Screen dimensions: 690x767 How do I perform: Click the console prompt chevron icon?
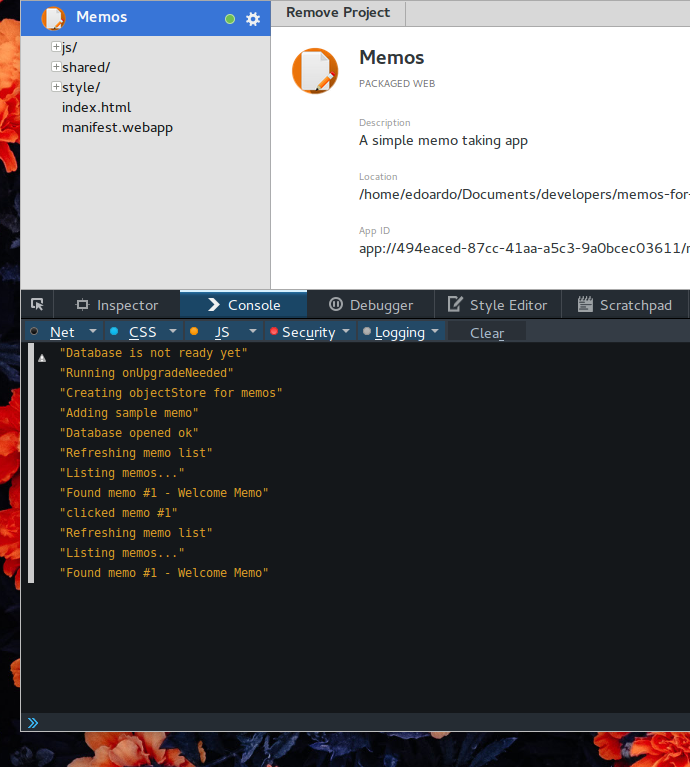pyautogui.click(x=33, y=722)
